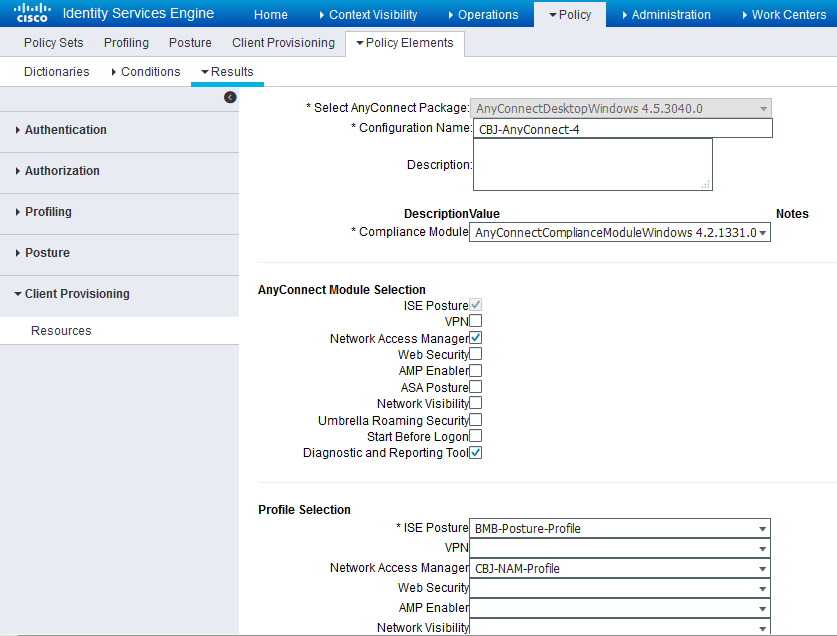Open the ISE Posture profile dropdown arrow
Screen dimensions: 837x636
762,528
